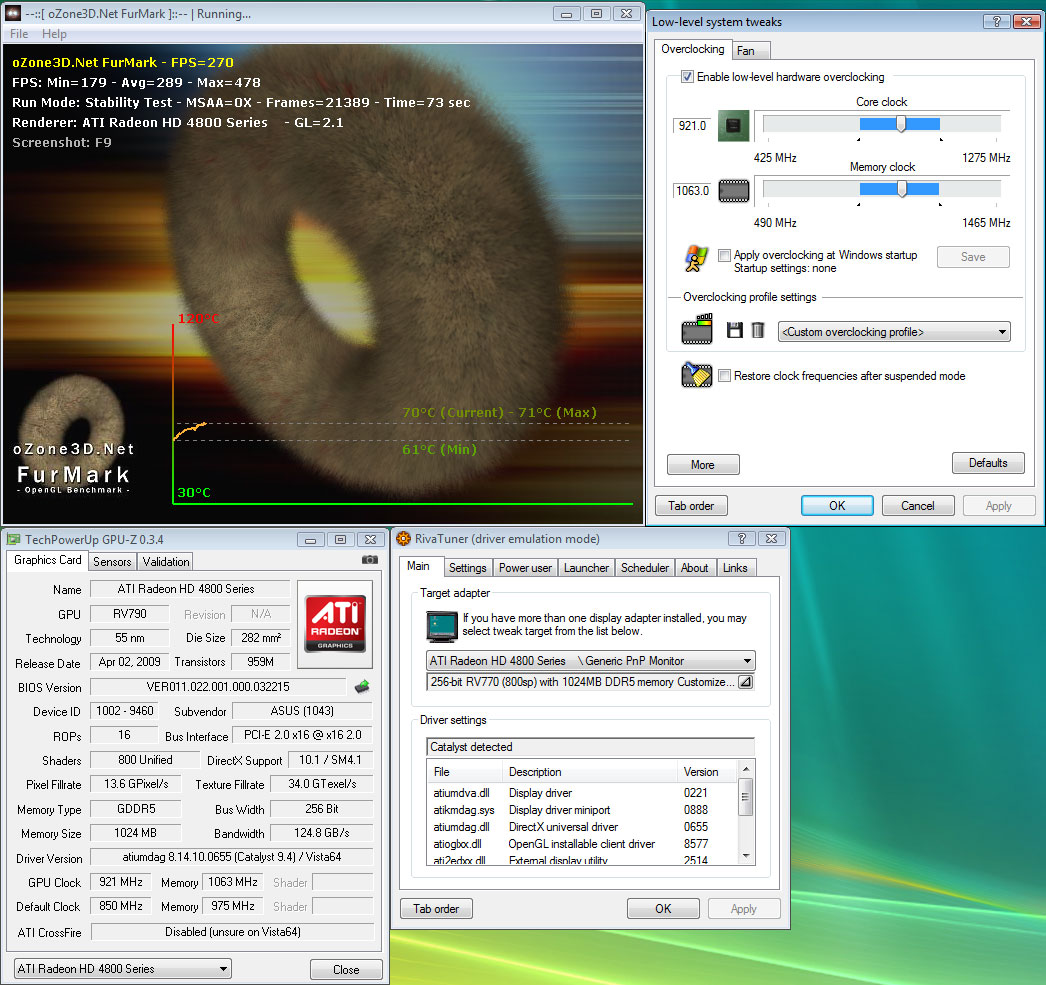Viewport: 1046px width, 985px height.
Task: Click the RivaTuner gear title icon
Action: pos(403,539)
